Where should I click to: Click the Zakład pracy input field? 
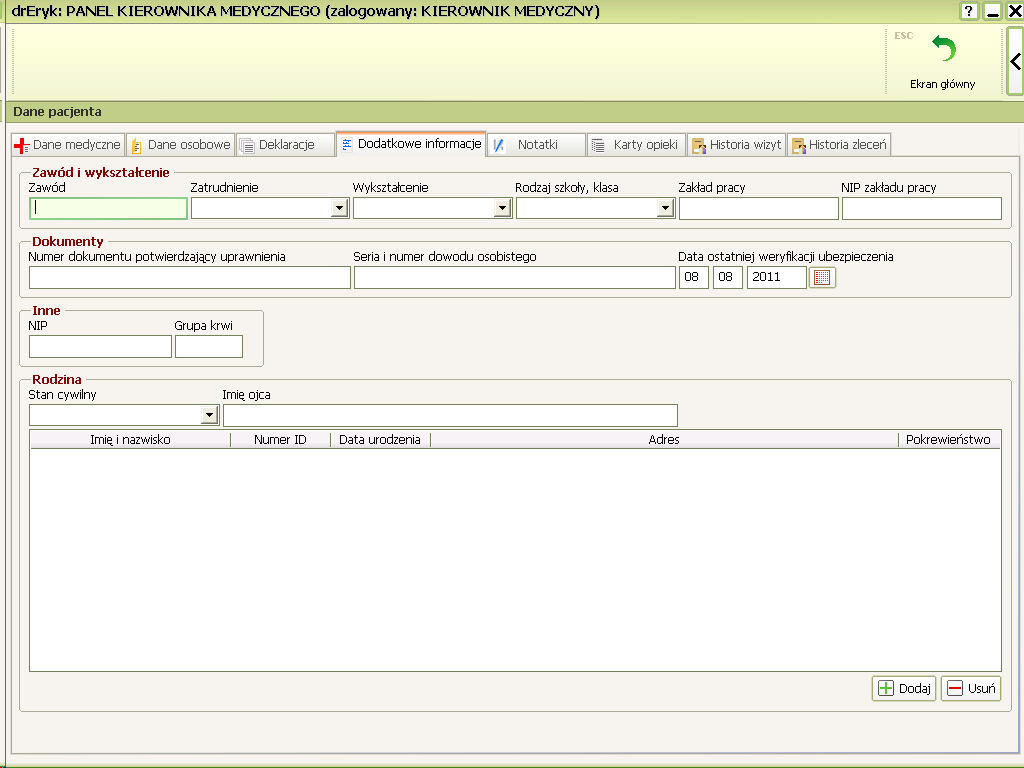pos(759,208)
